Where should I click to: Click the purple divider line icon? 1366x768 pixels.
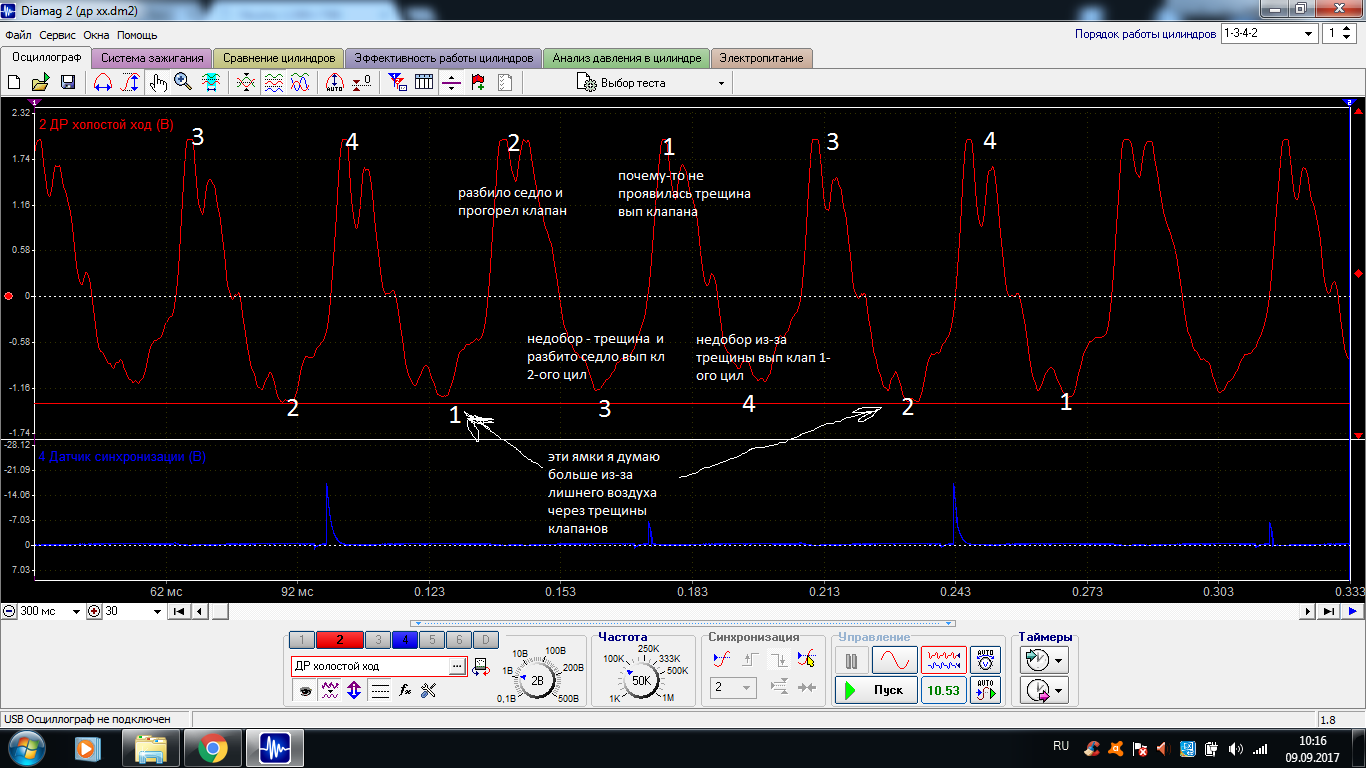451,83
